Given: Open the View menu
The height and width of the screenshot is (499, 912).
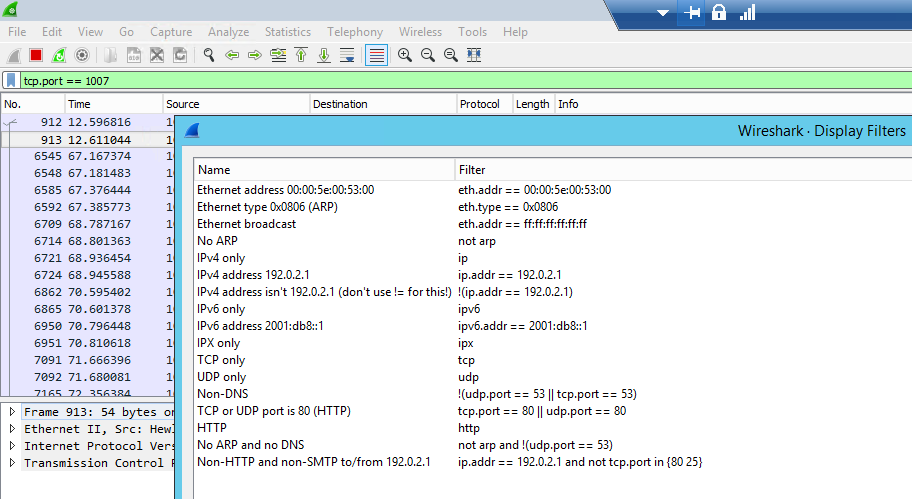Looking at the screenshot, I should 90,32.
